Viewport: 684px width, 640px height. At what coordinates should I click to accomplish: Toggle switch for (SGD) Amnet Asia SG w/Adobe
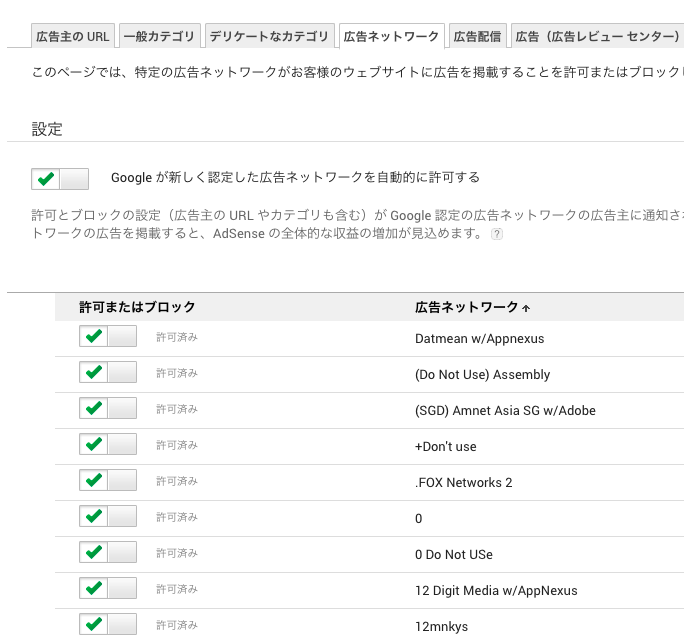pyautogui.click(x=108, y=408)
